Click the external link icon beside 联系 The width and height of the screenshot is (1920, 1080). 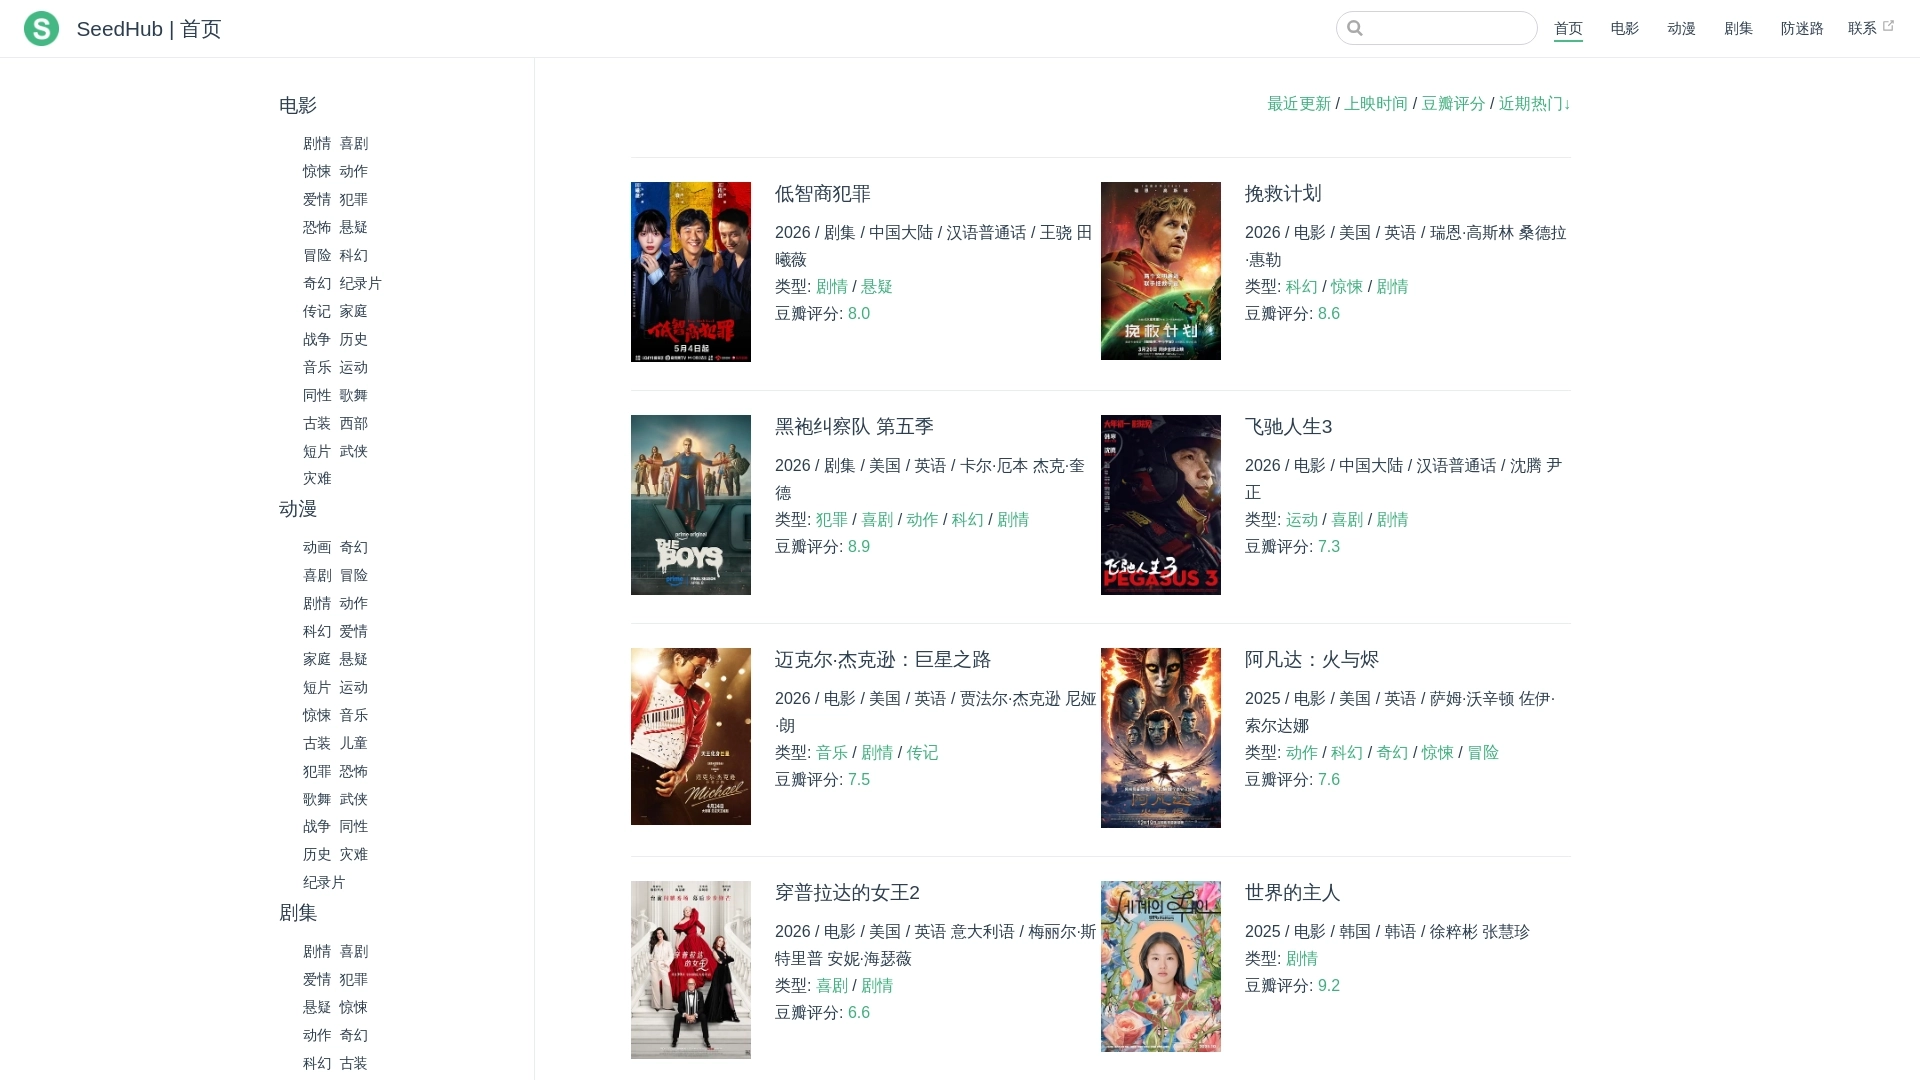(x=1888, y=26)
